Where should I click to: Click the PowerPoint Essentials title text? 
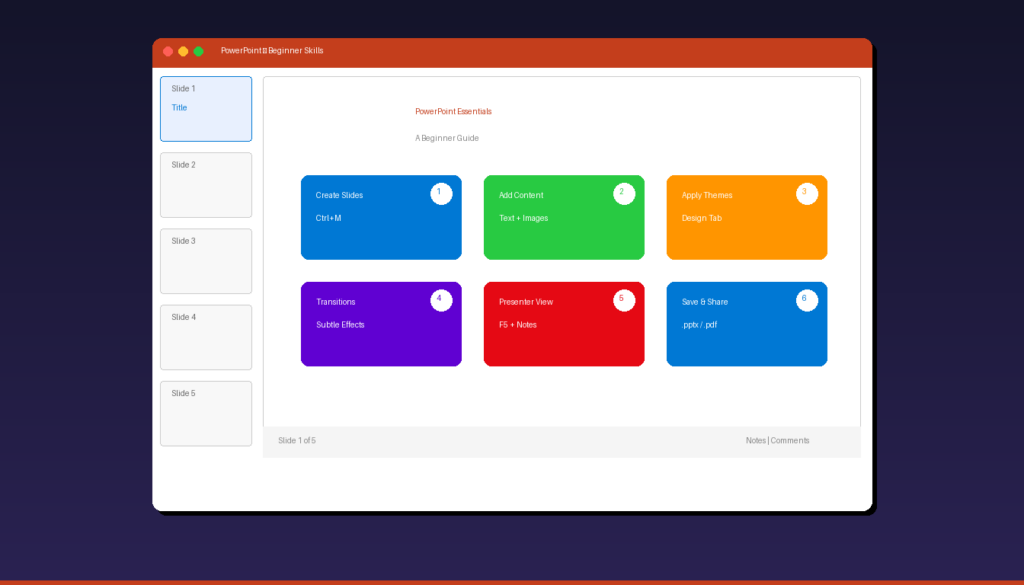(453, 111)
